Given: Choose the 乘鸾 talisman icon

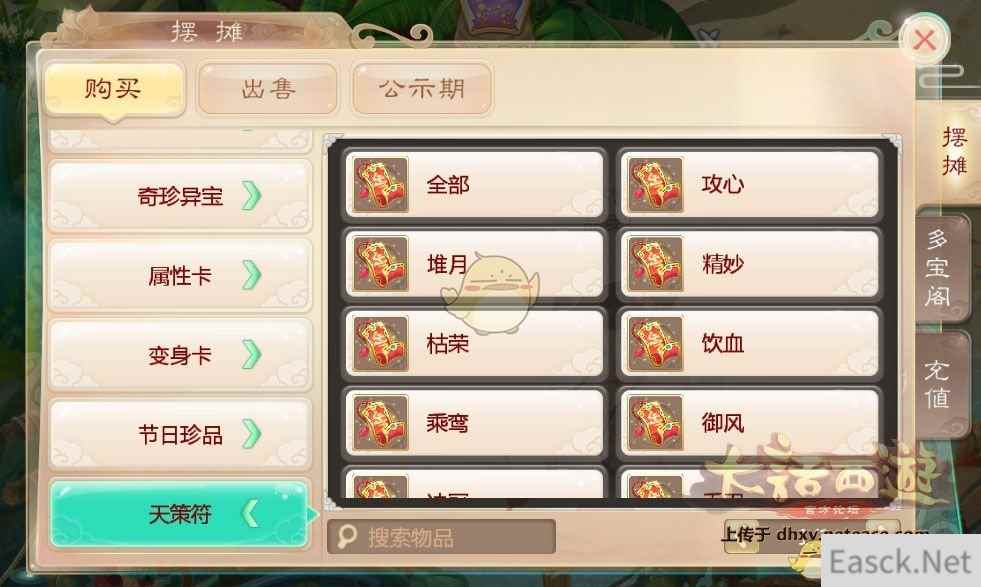Looking at the screenshot, I should pos(380,422).
